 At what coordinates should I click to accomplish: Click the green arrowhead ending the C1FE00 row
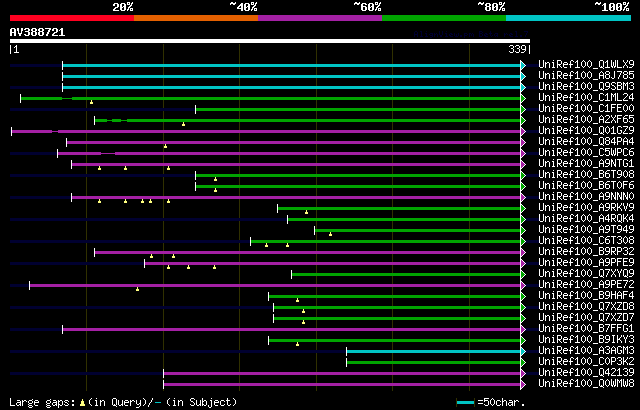(x=523, y=109)
